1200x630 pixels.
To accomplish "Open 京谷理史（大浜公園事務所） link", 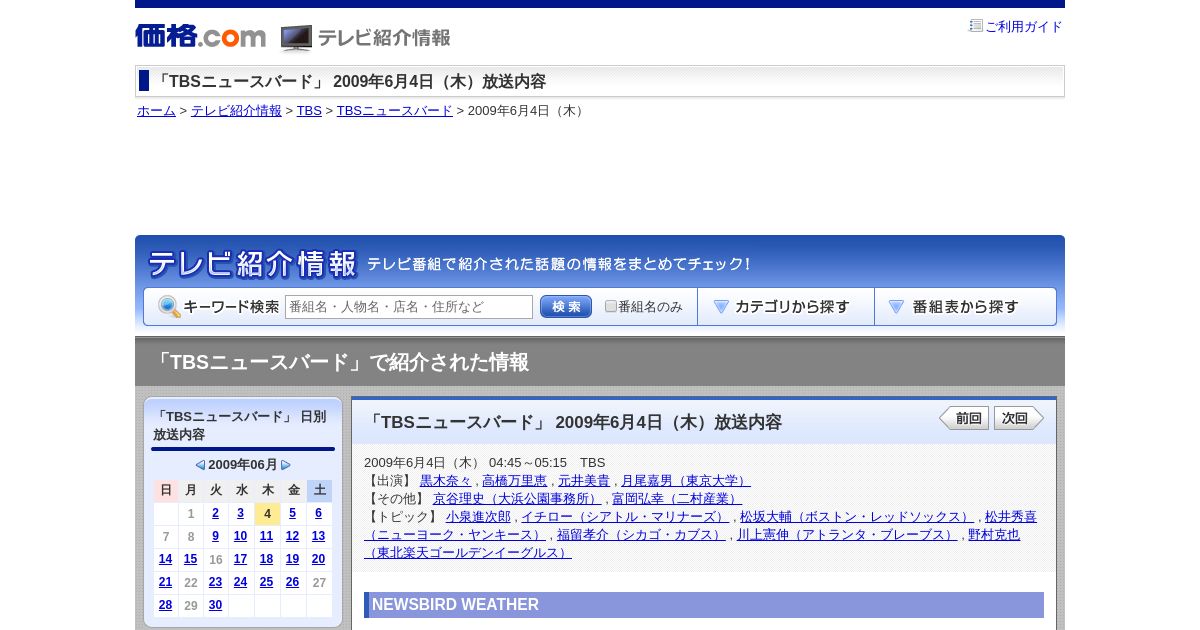I will (518, 499).
